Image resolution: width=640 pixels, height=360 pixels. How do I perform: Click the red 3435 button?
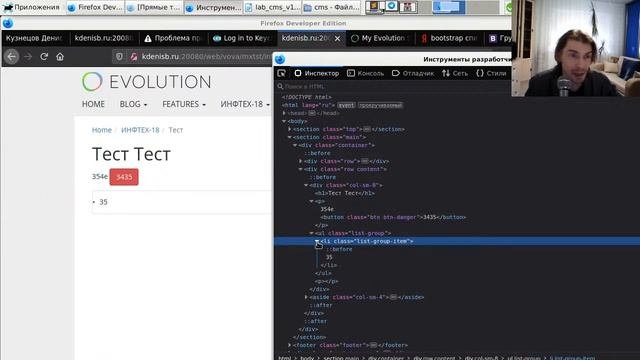[x=124, y=177]
